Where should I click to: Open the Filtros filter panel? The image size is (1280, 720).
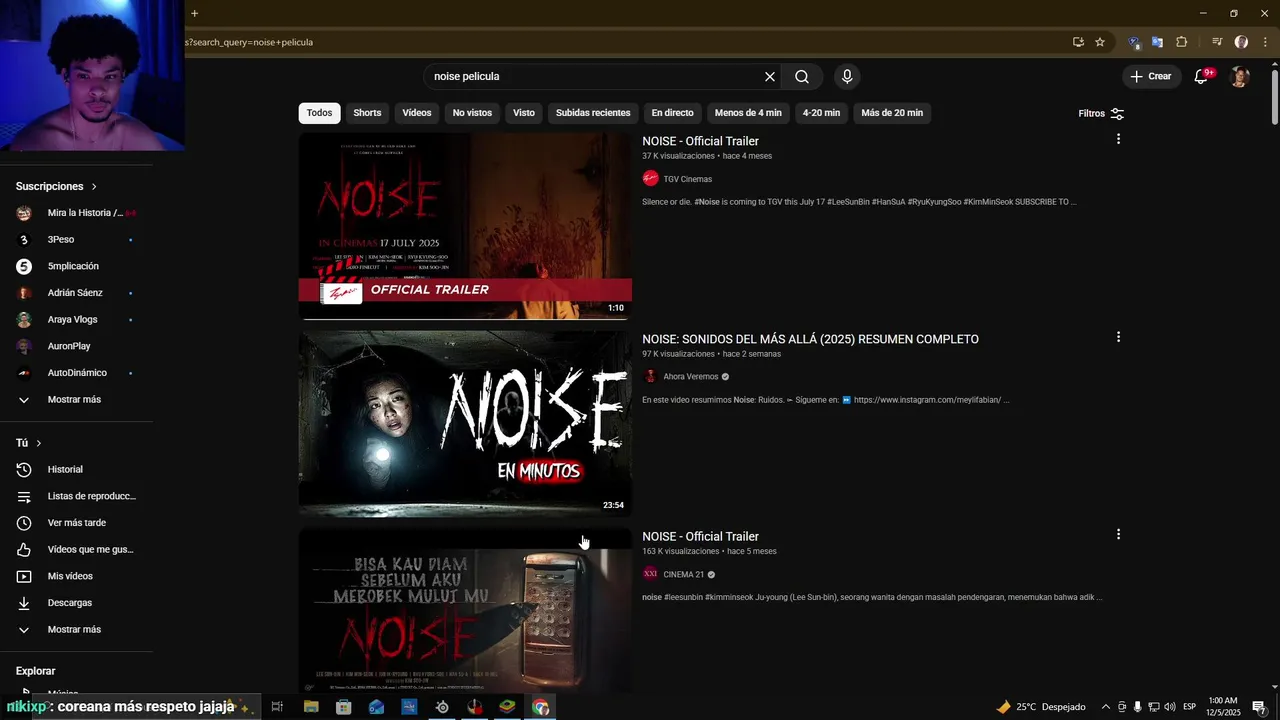click(1101, 114)
